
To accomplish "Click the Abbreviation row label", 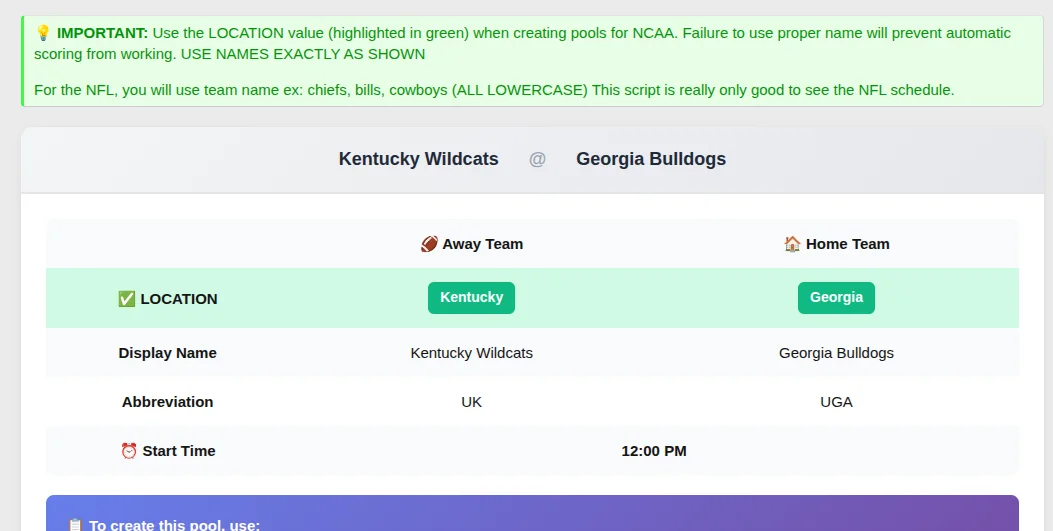I will (x=167, y=402).
